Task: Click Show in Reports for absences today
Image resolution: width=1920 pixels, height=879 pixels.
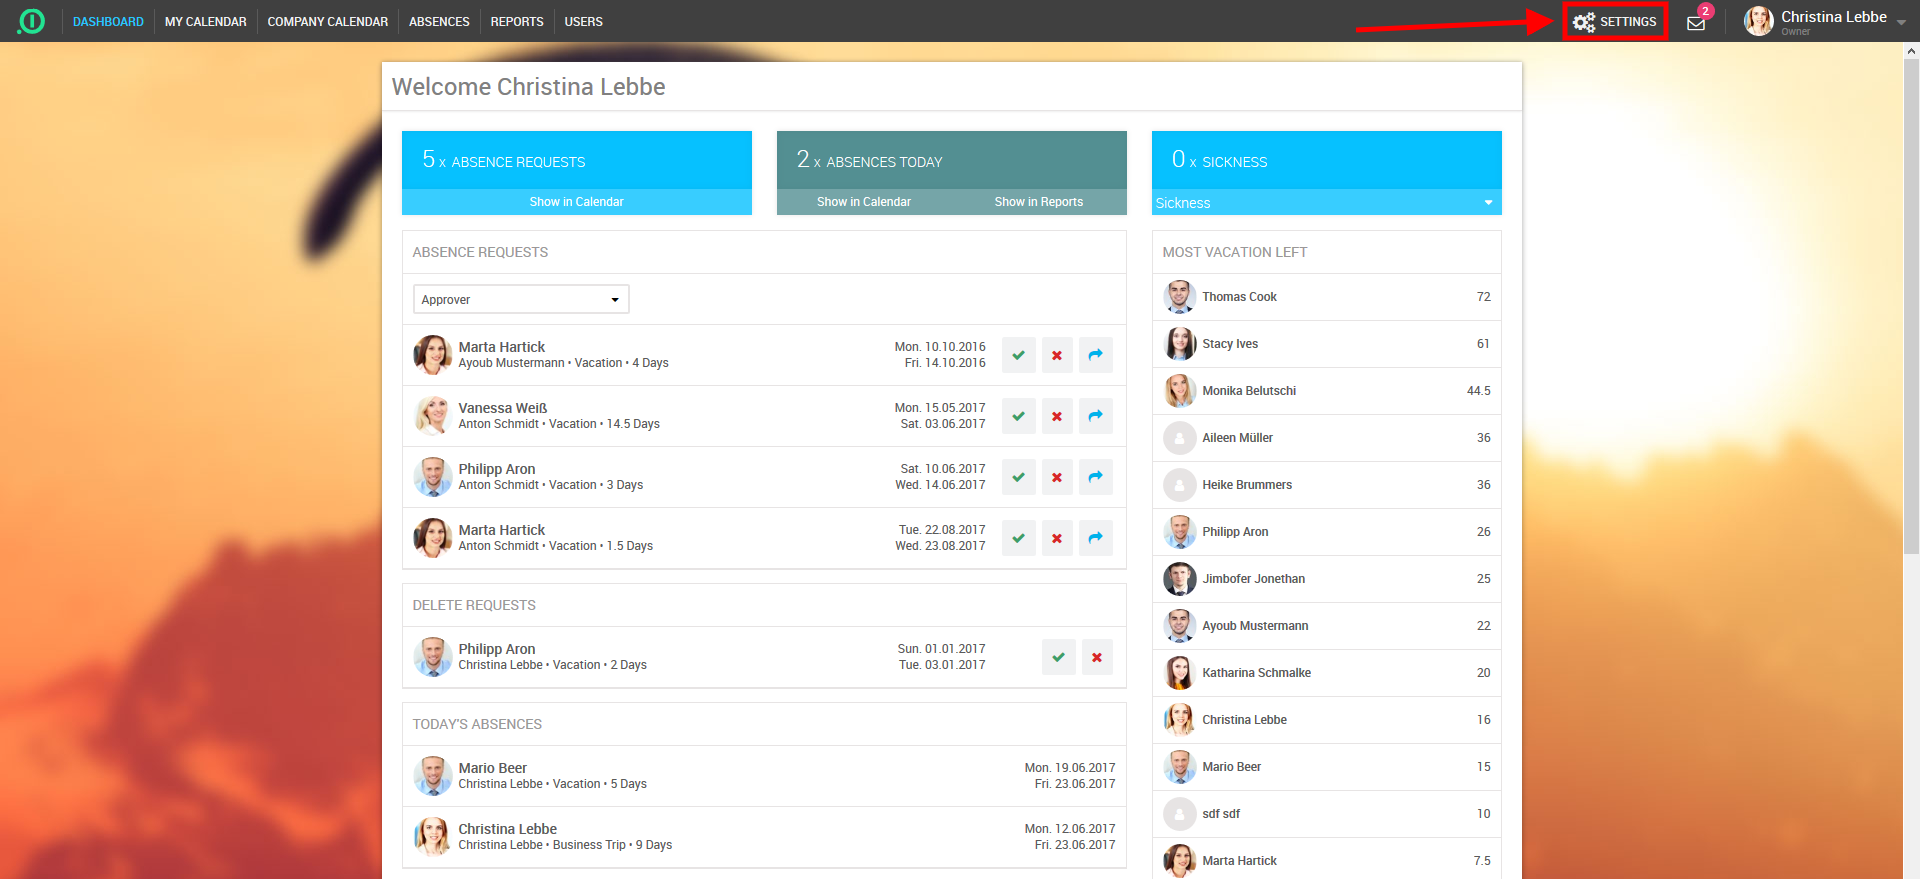Action: 1038,202
